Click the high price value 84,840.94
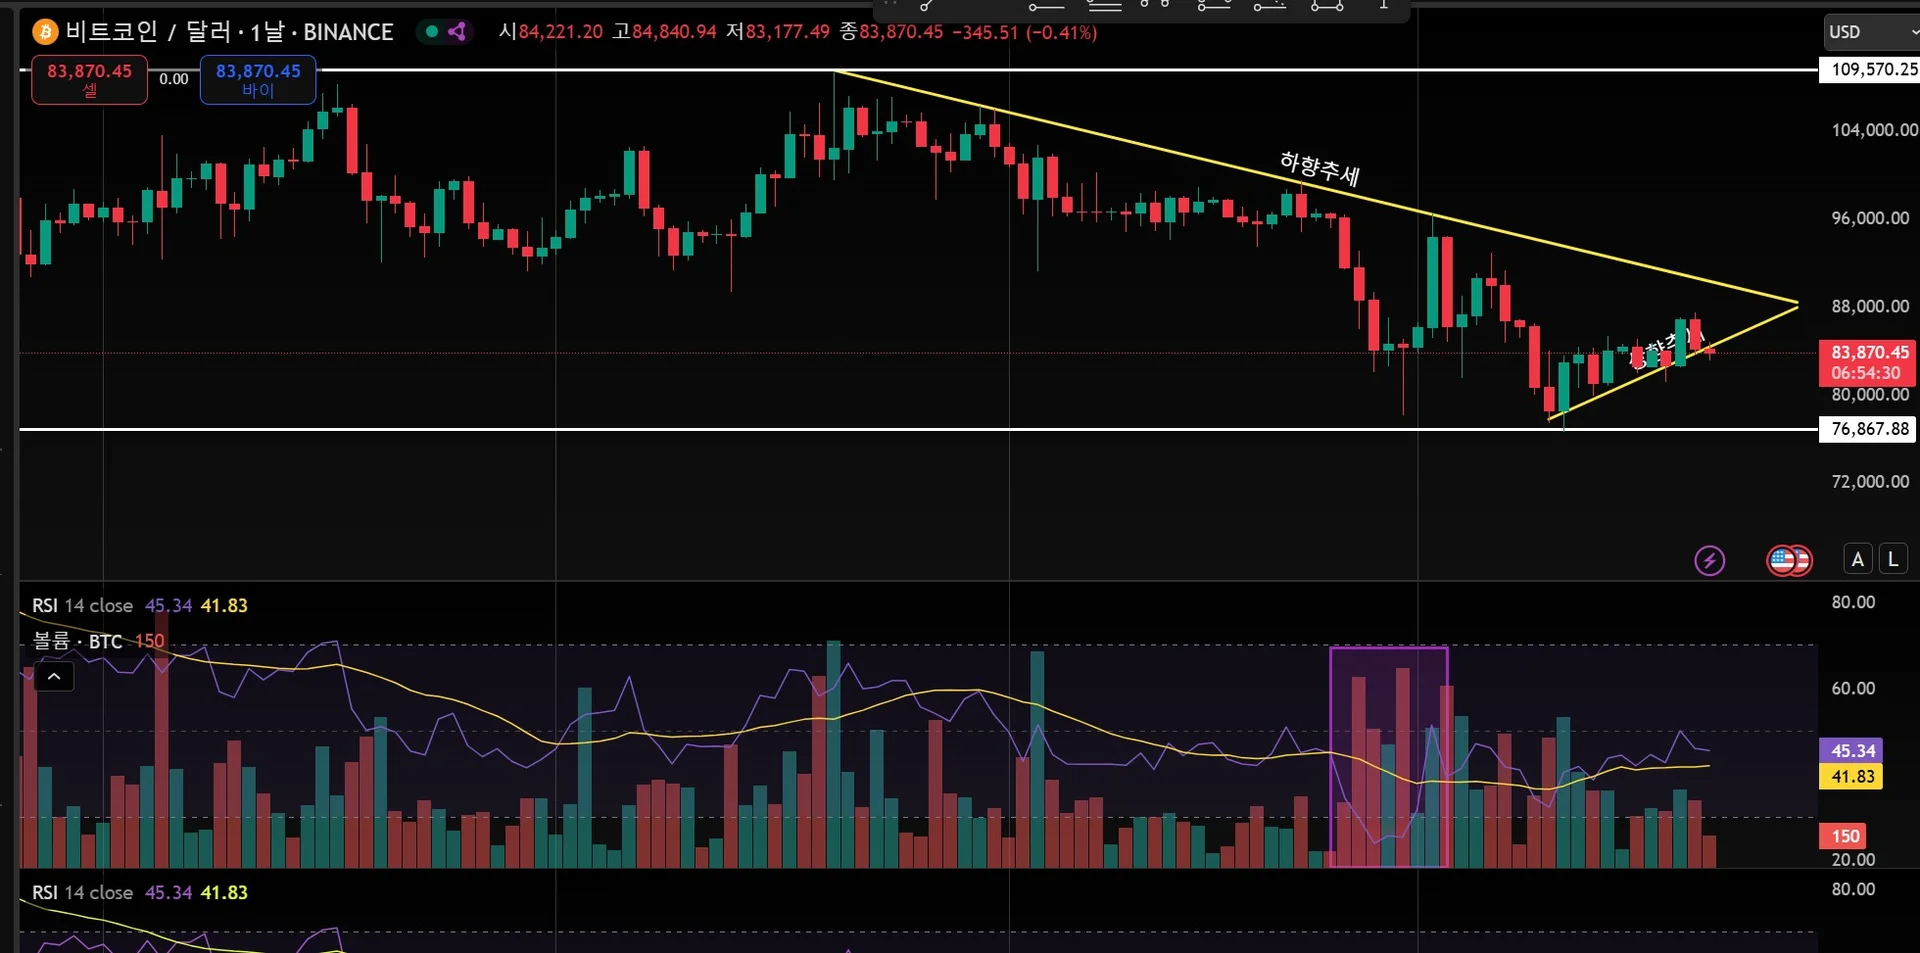Screen dimensions: 1920x953 point(674,32)
